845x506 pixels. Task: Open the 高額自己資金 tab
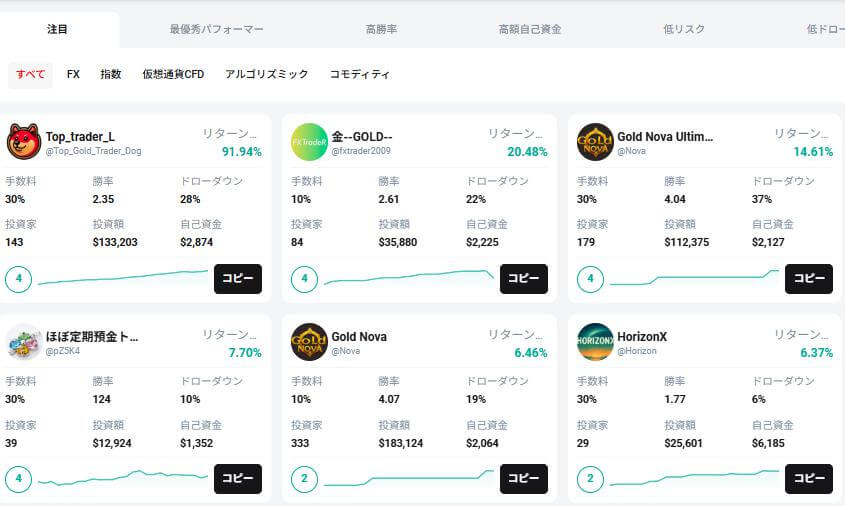530,29
